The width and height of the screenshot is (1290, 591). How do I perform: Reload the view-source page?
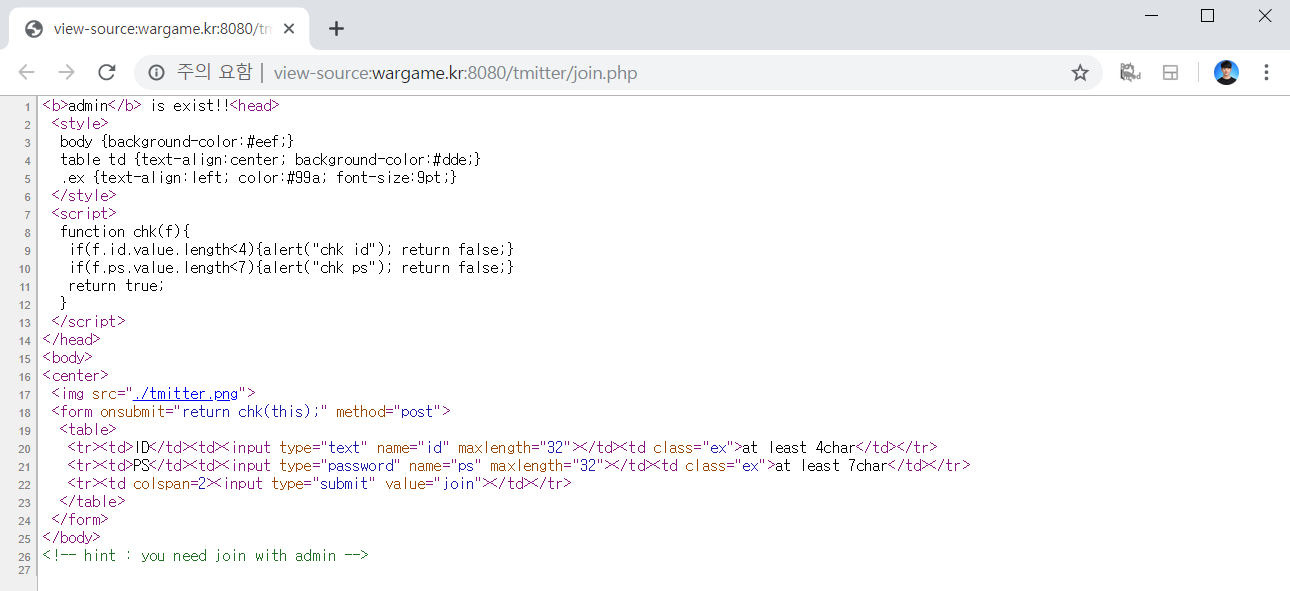pyautogui.click(x=106, y=72)
